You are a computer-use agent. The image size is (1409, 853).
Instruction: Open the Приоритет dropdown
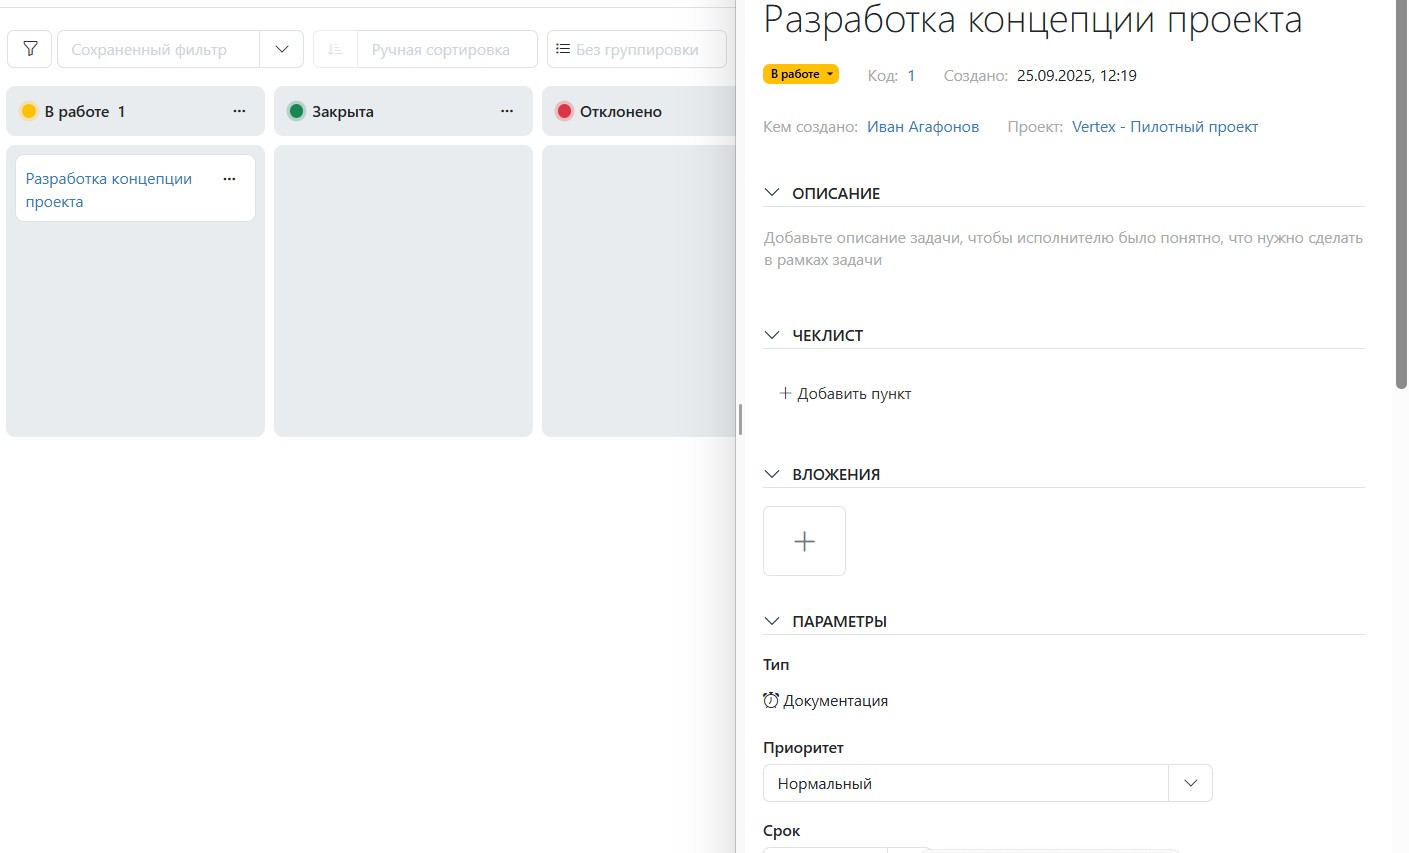[x=1189, y=783]
